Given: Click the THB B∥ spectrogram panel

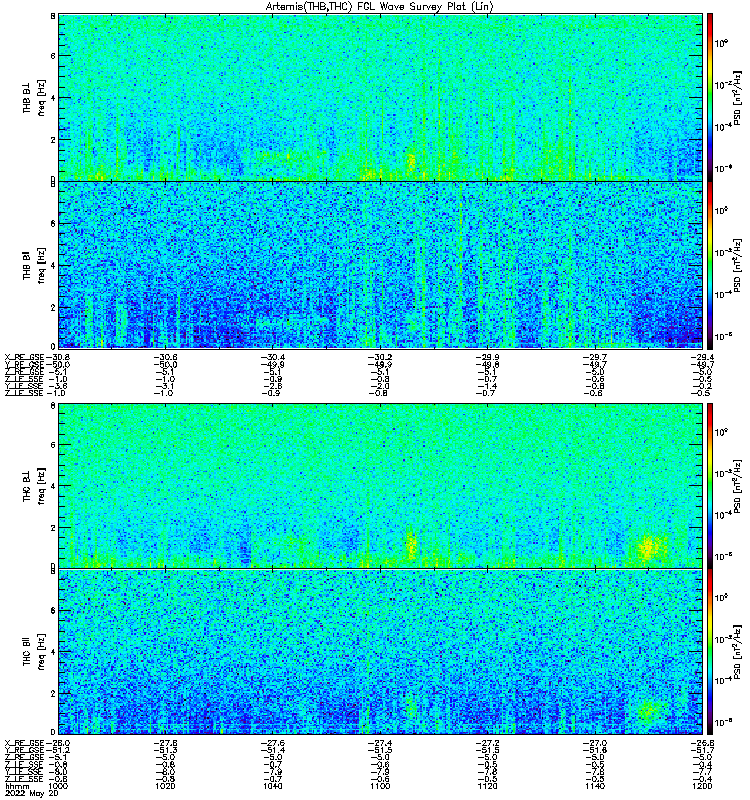Looking at the screenshot, I should click(x=381, y=265).
